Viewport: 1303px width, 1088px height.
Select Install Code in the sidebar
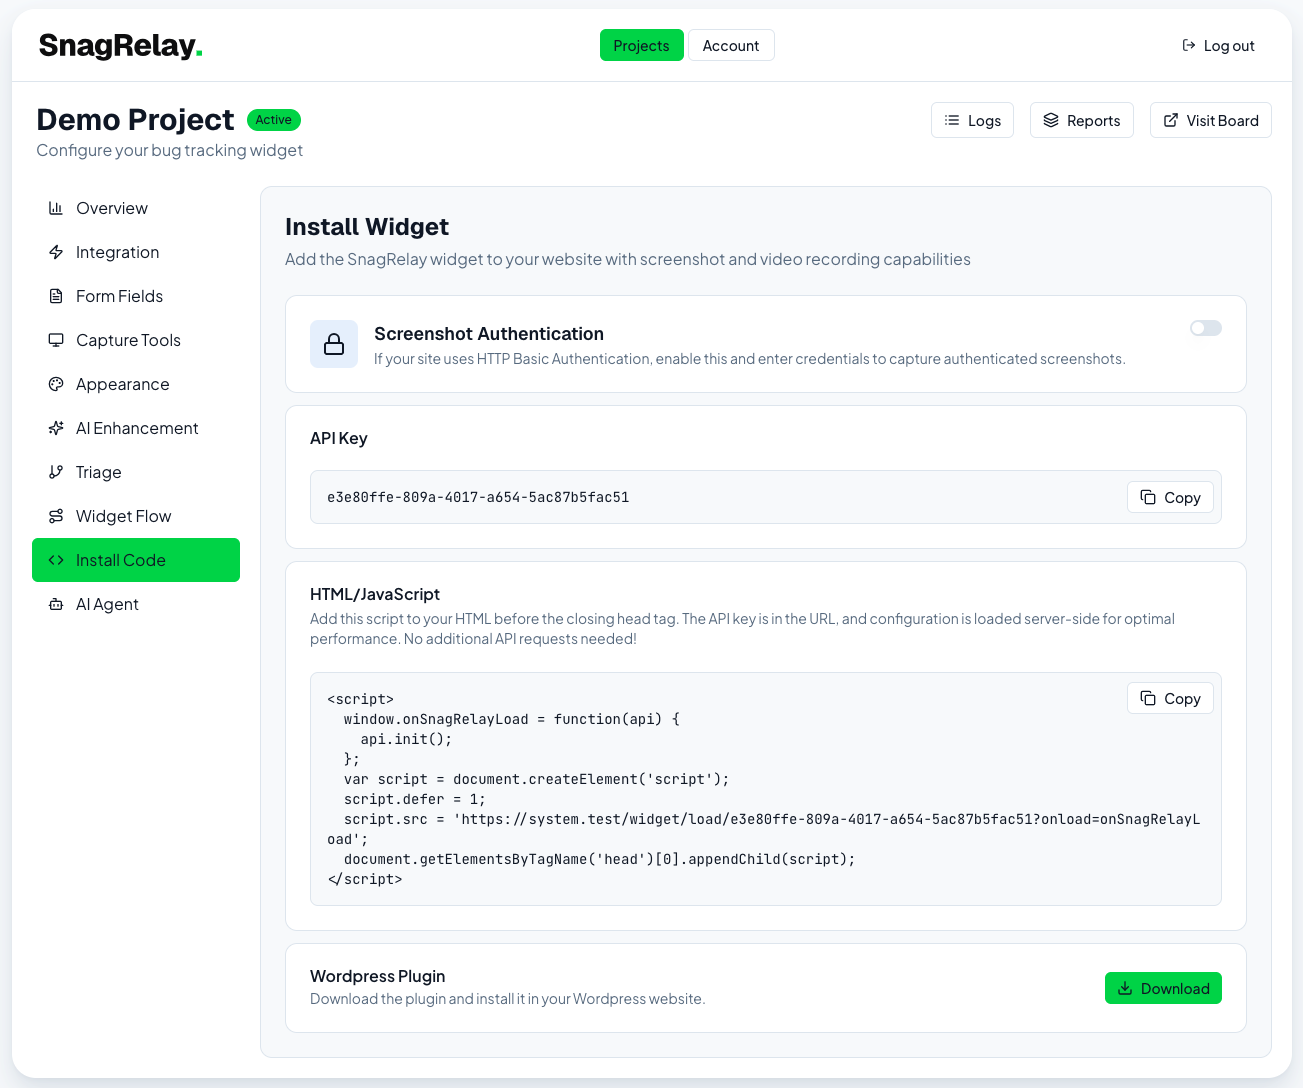pyautogui.click(x=136, y=560)
